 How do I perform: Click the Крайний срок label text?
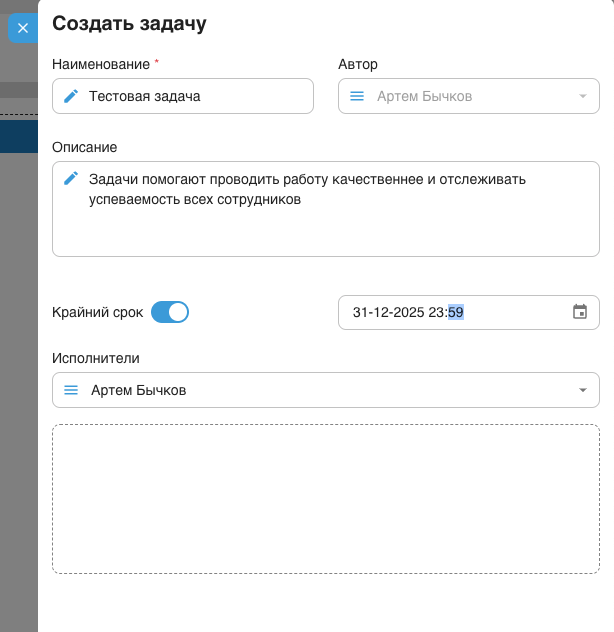[x=96, y=312]
